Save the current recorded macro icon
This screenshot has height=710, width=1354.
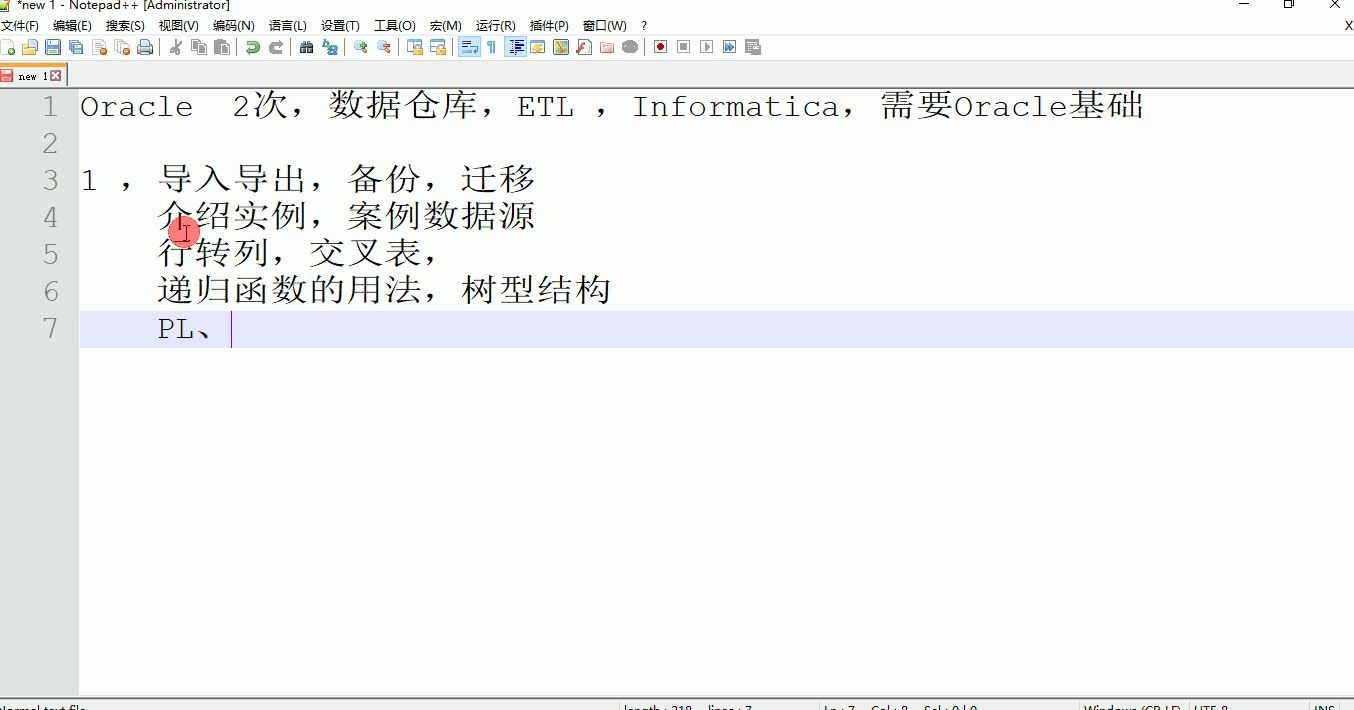(x=753, y=47)
